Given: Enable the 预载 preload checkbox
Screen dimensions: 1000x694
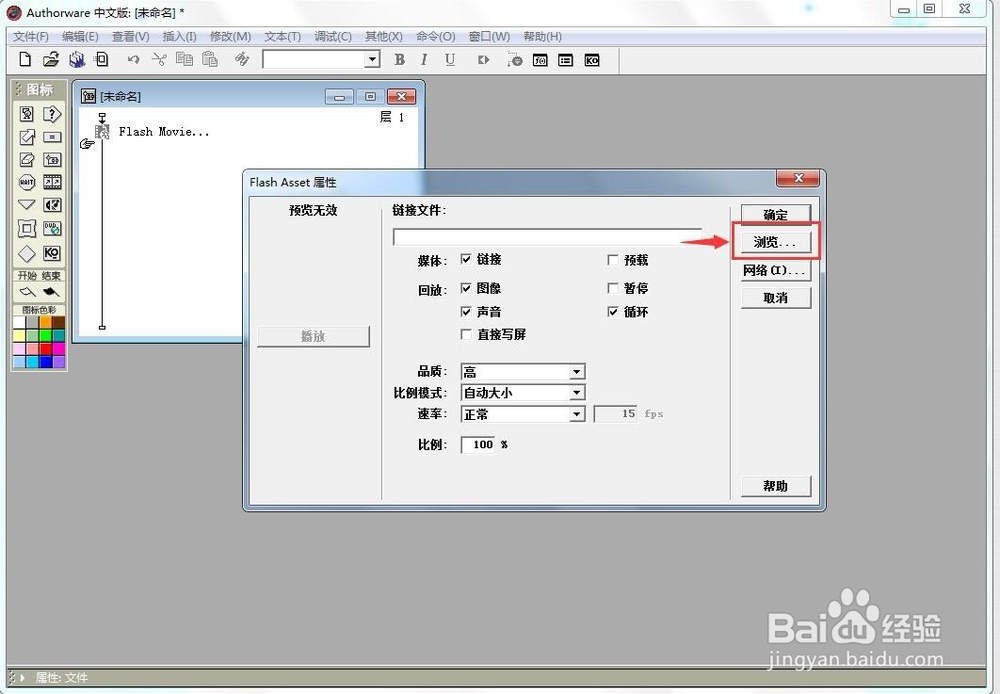Looking at the screenshot, I should 613,260.
